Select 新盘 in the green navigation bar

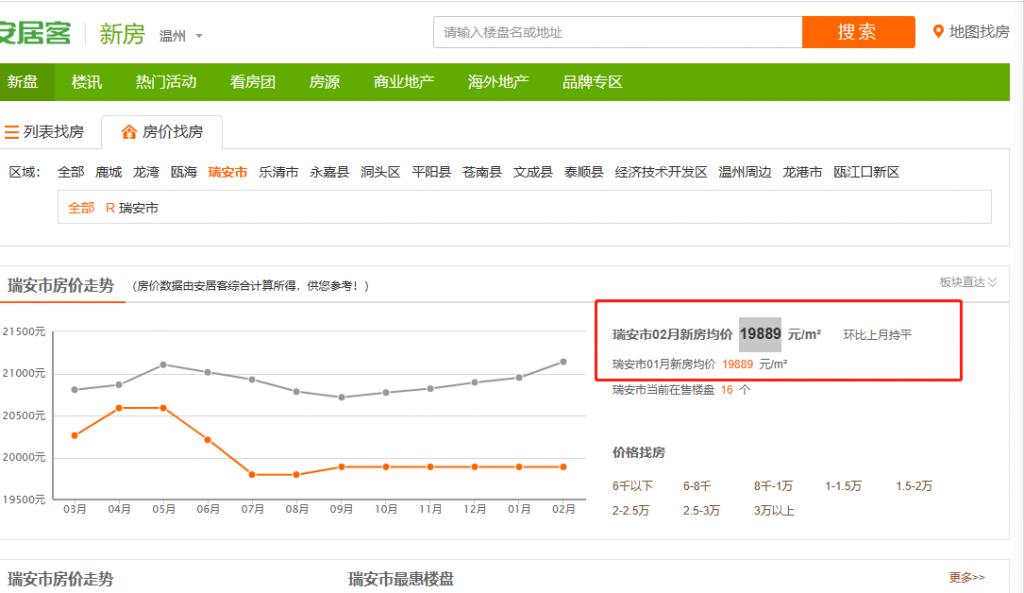(23, 82)
